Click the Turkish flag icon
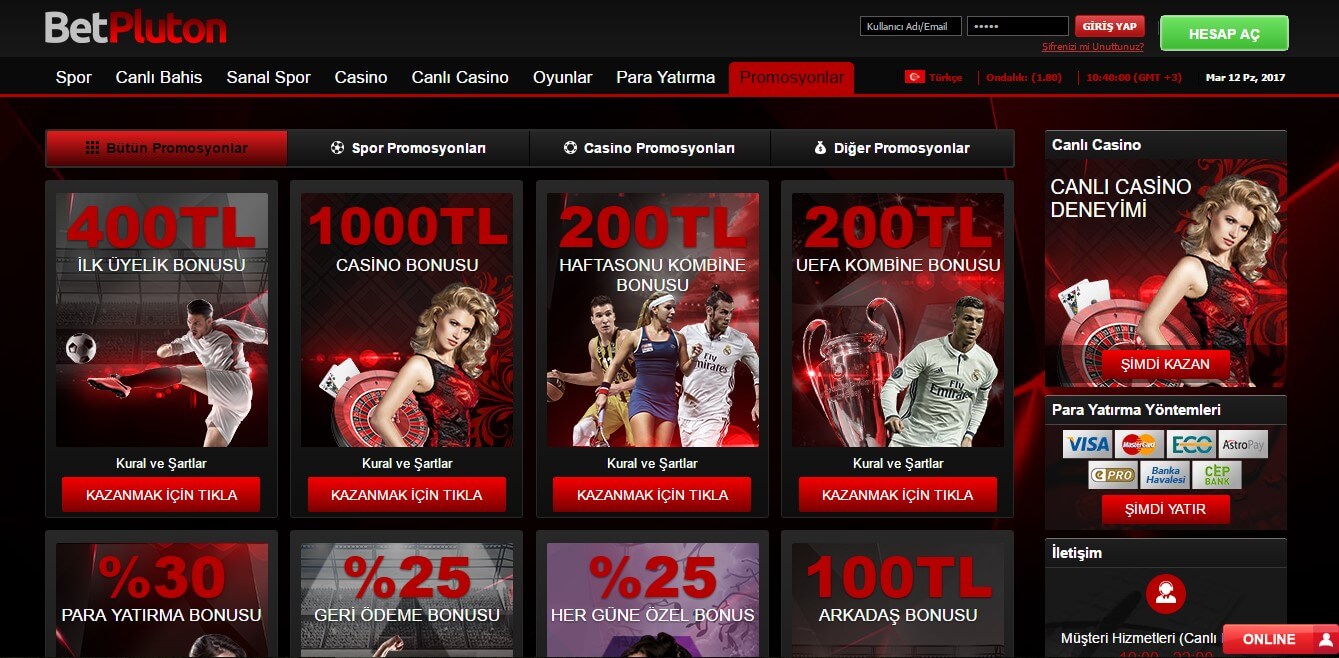This screenshot has width=1339, height=658. [x=914, y=77]
